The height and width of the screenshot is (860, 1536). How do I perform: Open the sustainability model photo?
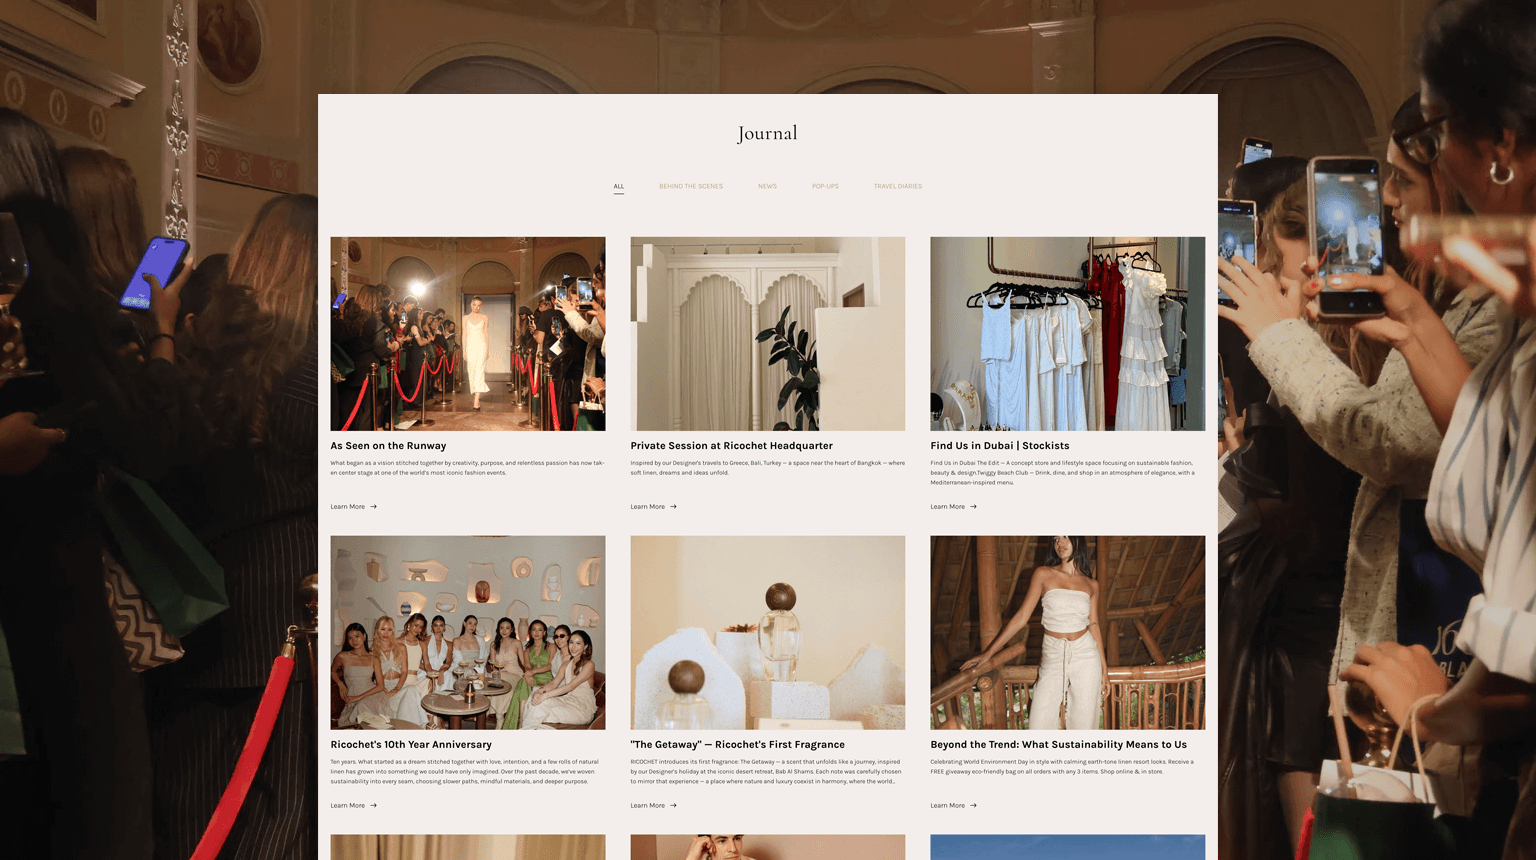1067,633
